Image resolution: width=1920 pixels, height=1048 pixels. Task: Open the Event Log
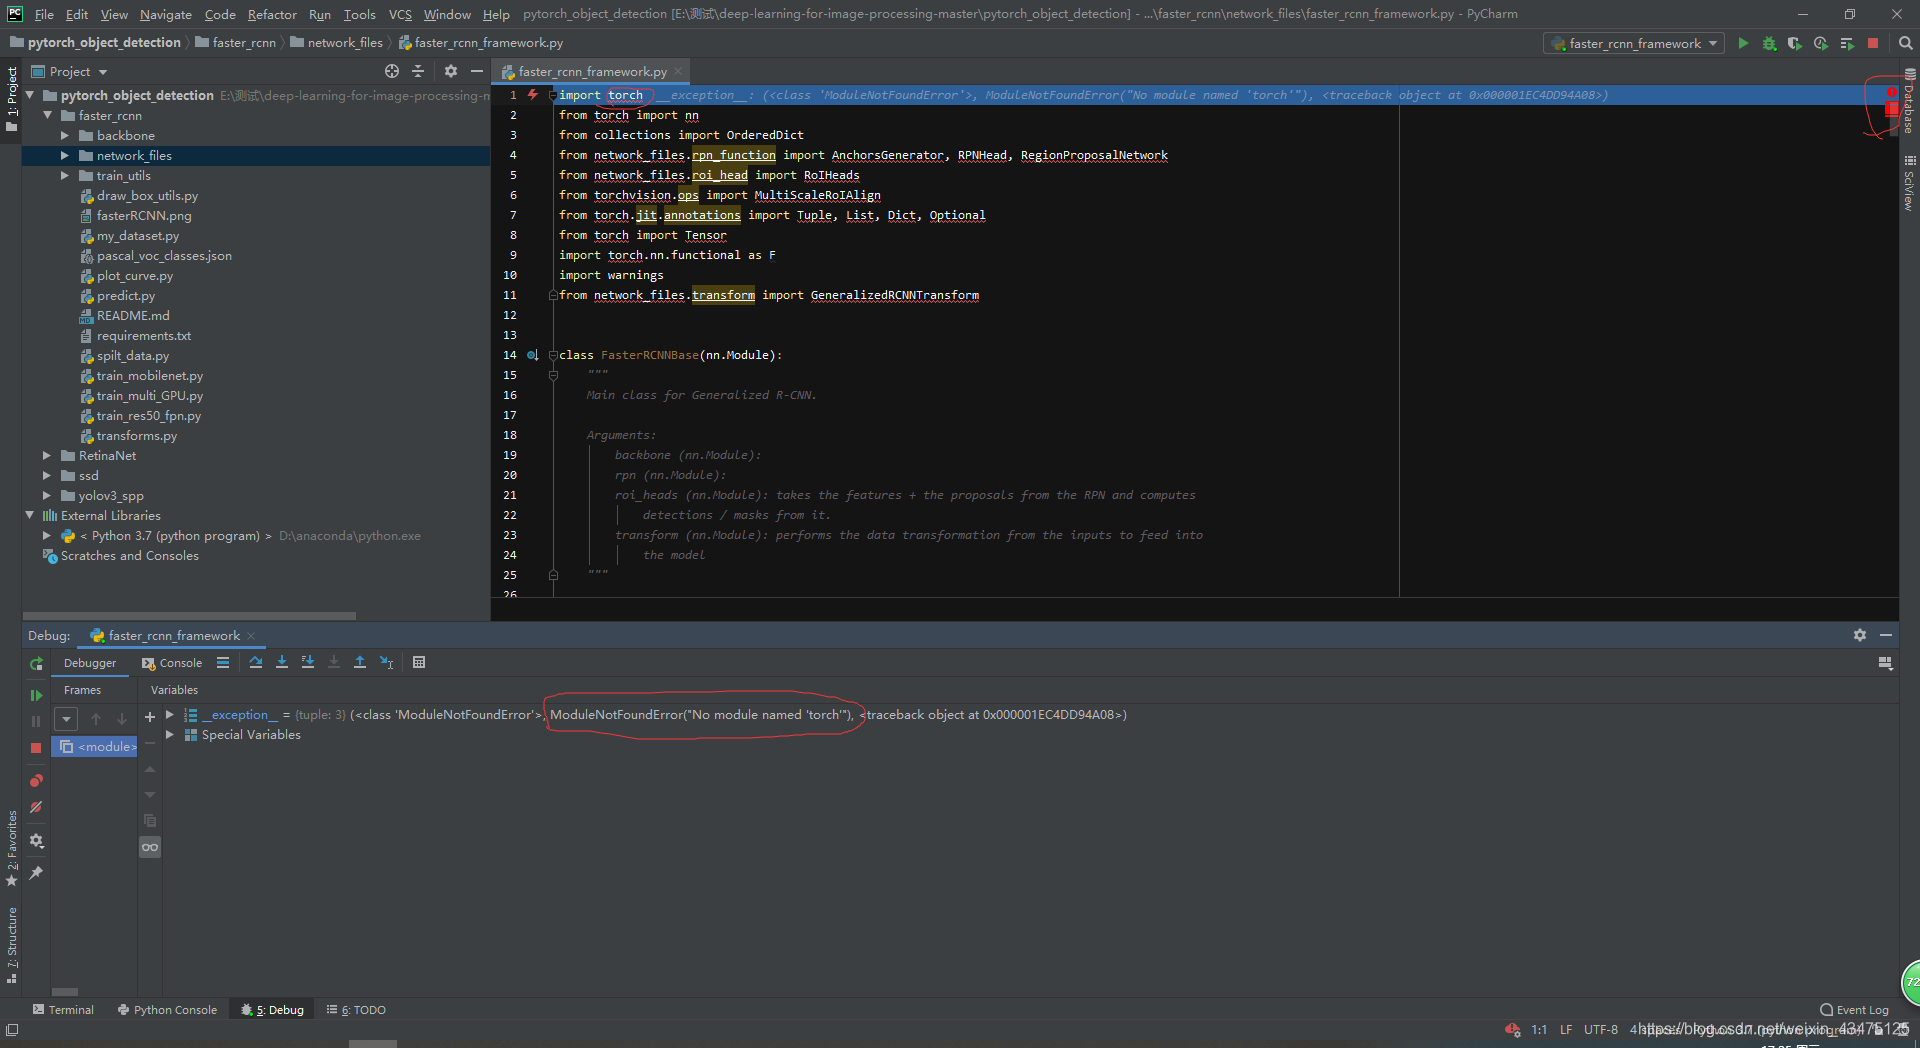(1855, 1010)
